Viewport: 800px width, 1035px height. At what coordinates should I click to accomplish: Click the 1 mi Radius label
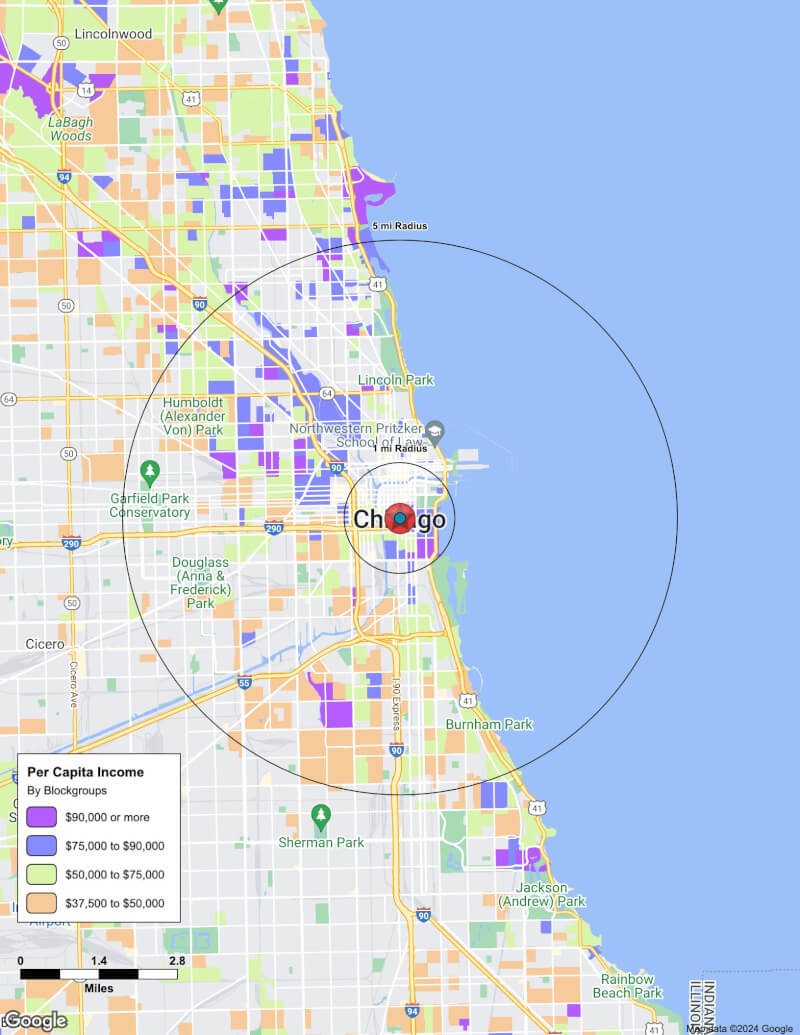point(400,449)
